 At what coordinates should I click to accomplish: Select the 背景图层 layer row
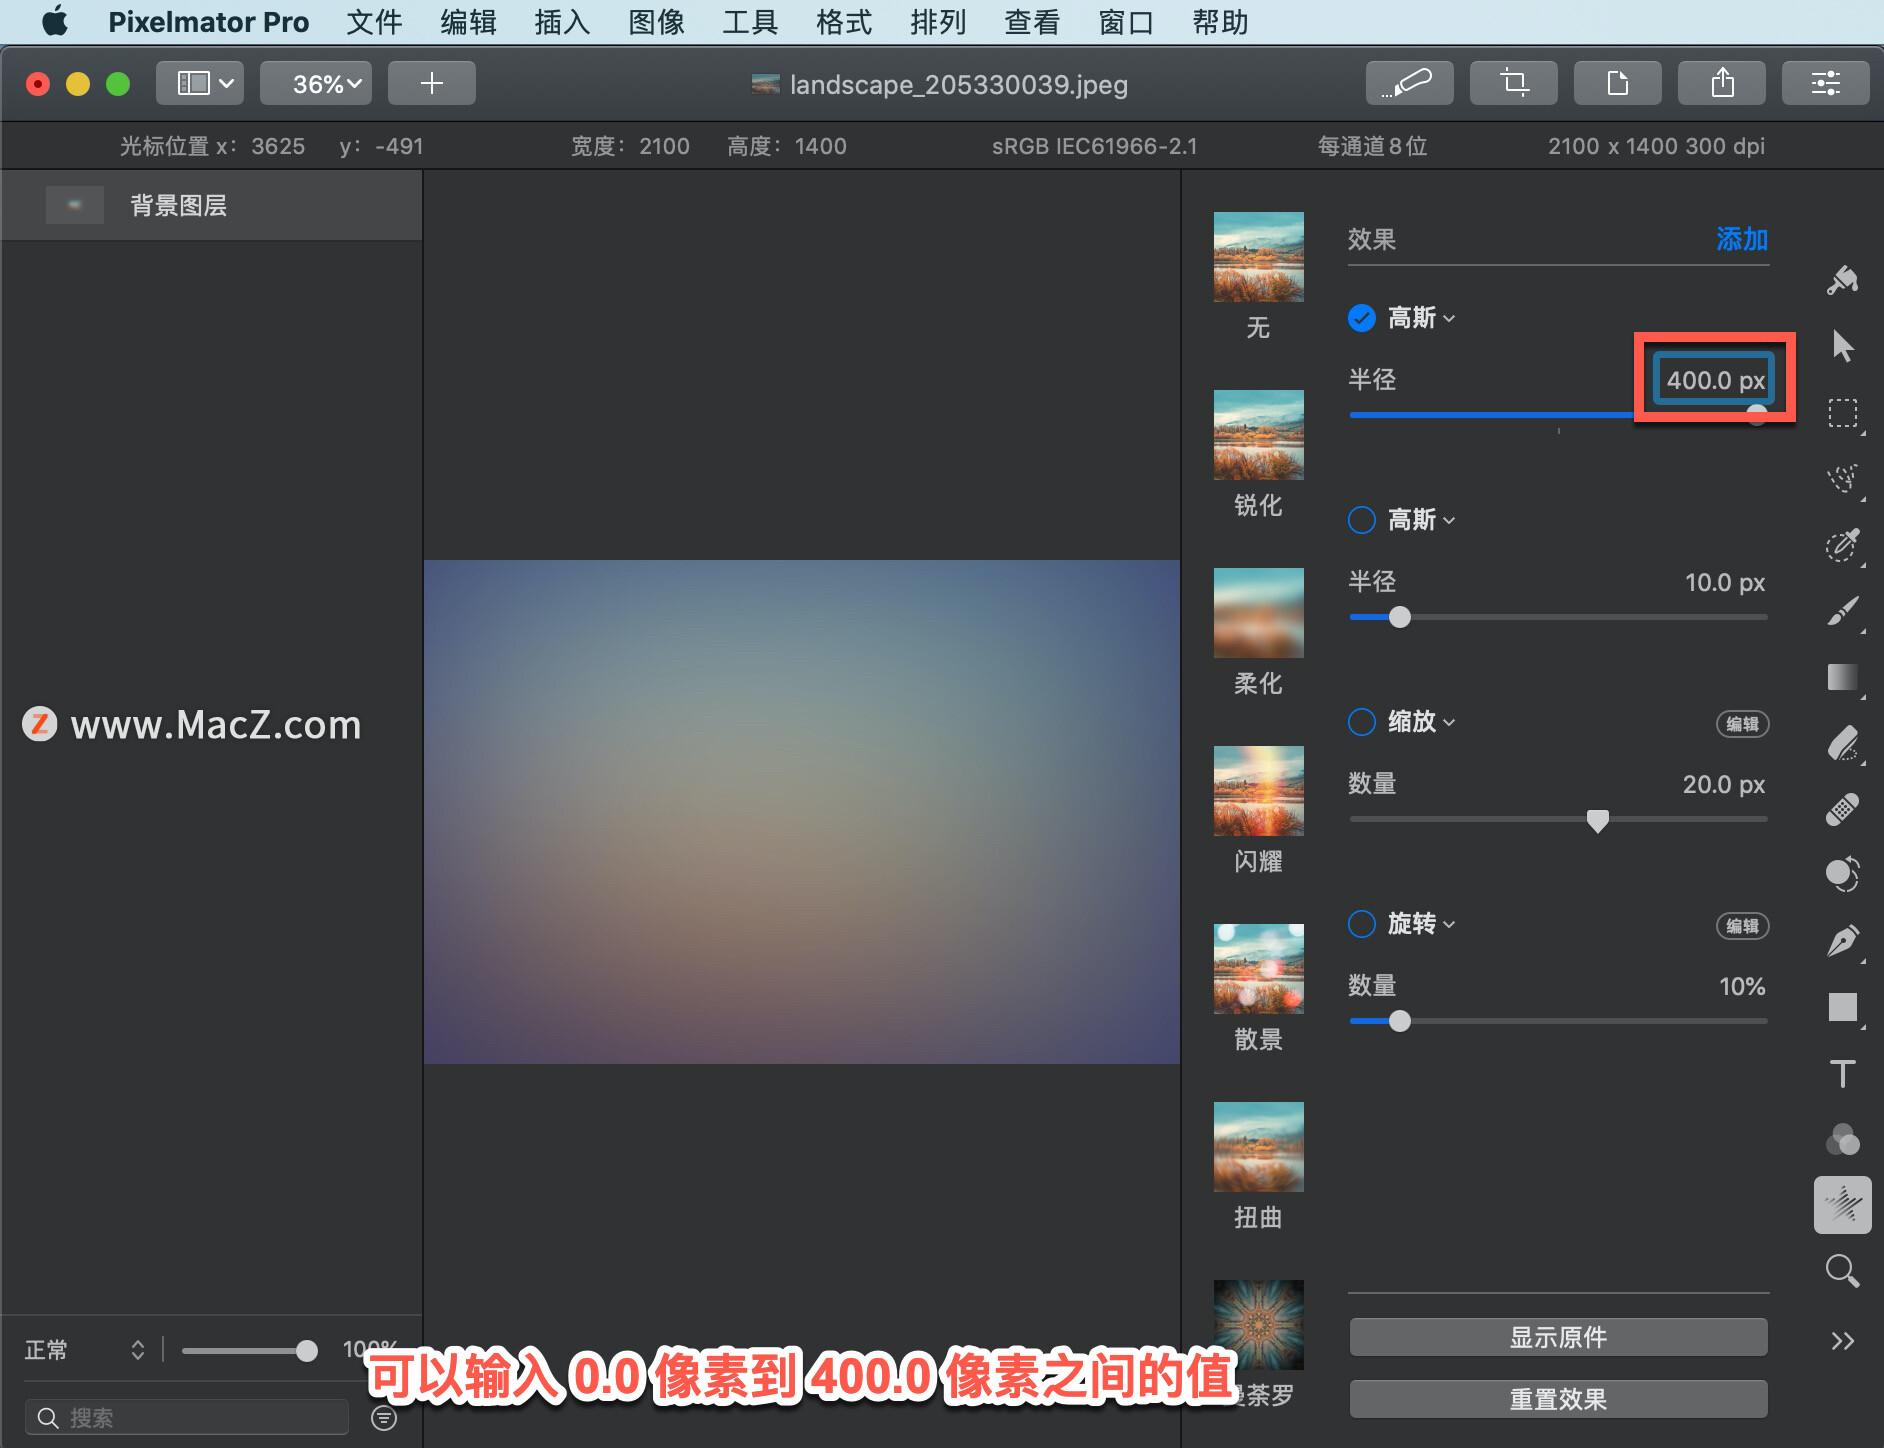[x=211, y=205]
